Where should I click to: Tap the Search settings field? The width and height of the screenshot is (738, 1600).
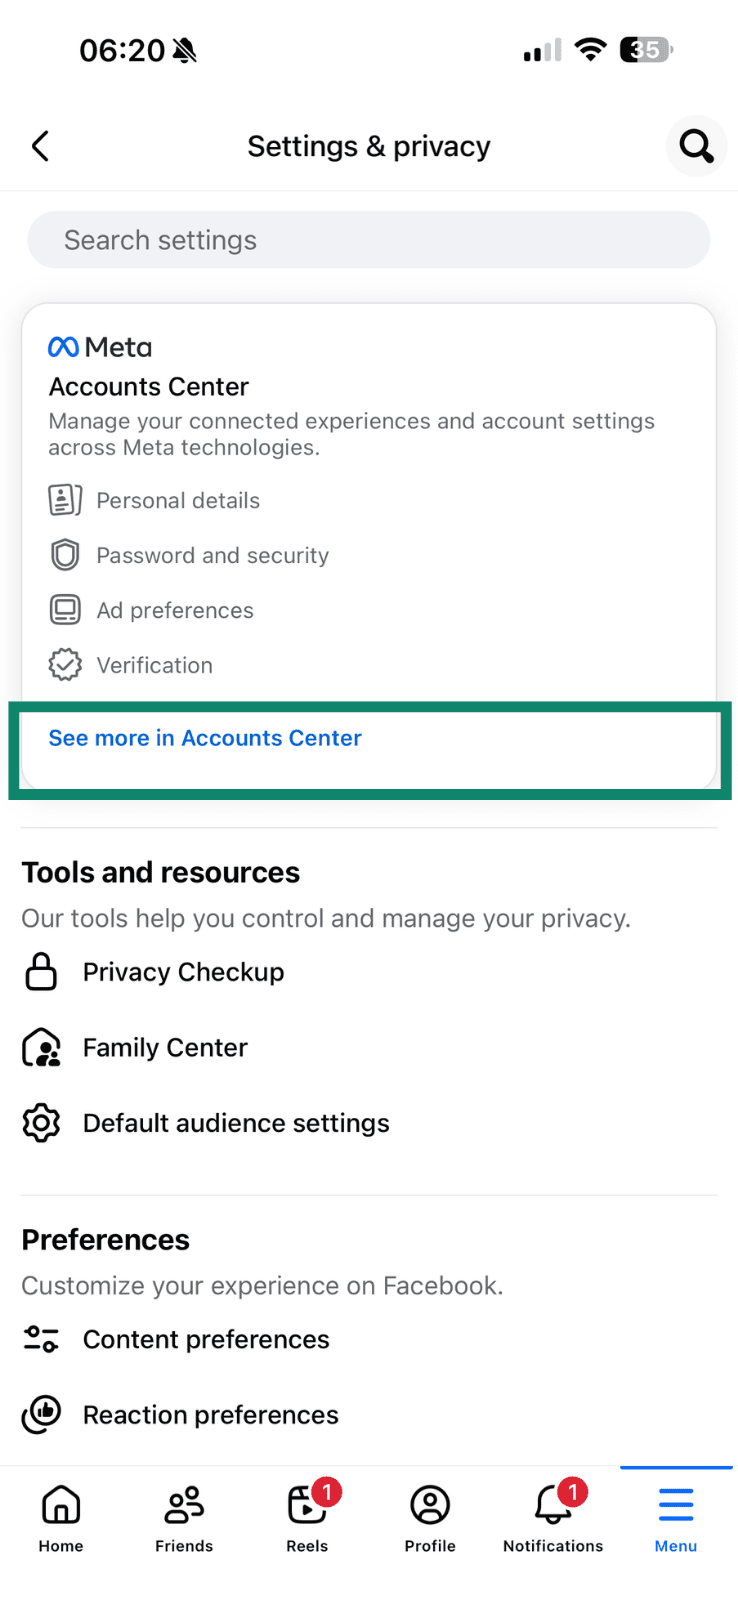(x=368, y=240)
